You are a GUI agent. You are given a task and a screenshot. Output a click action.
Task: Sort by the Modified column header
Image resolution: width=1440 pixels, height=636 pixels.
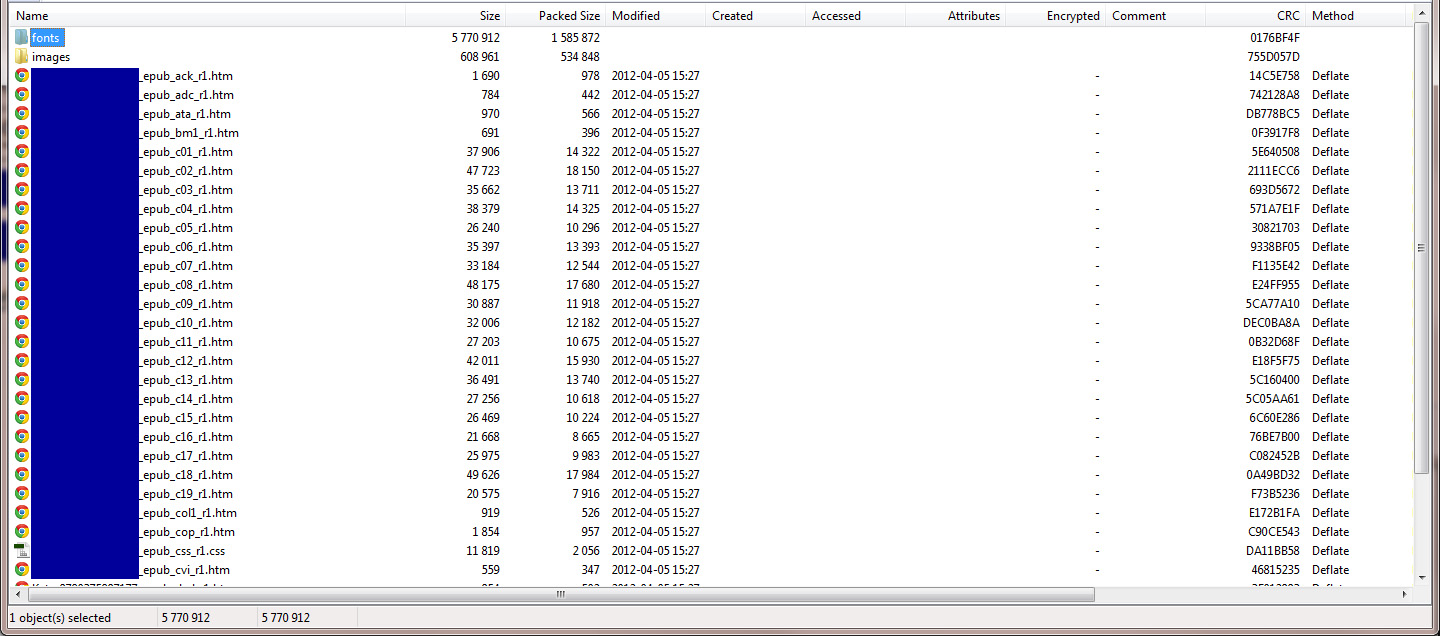[656, 16]
